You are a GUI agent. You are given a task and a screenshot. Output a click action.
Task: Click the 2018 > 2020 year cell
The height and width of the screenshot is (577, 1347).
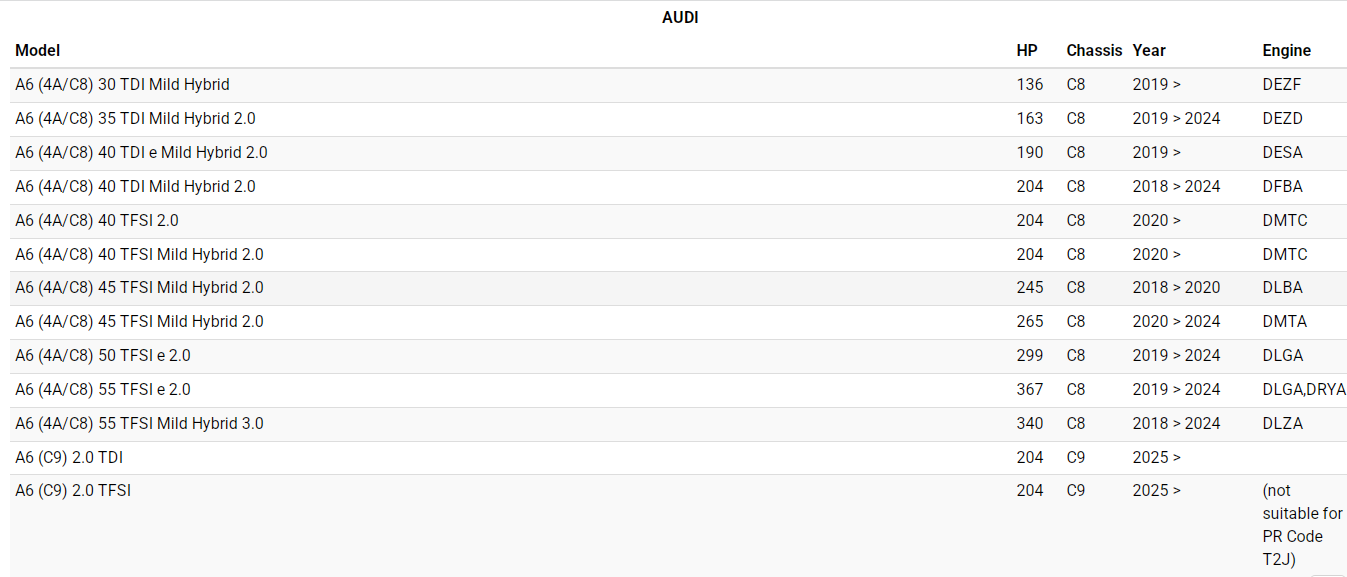[x=1176, y=288]
